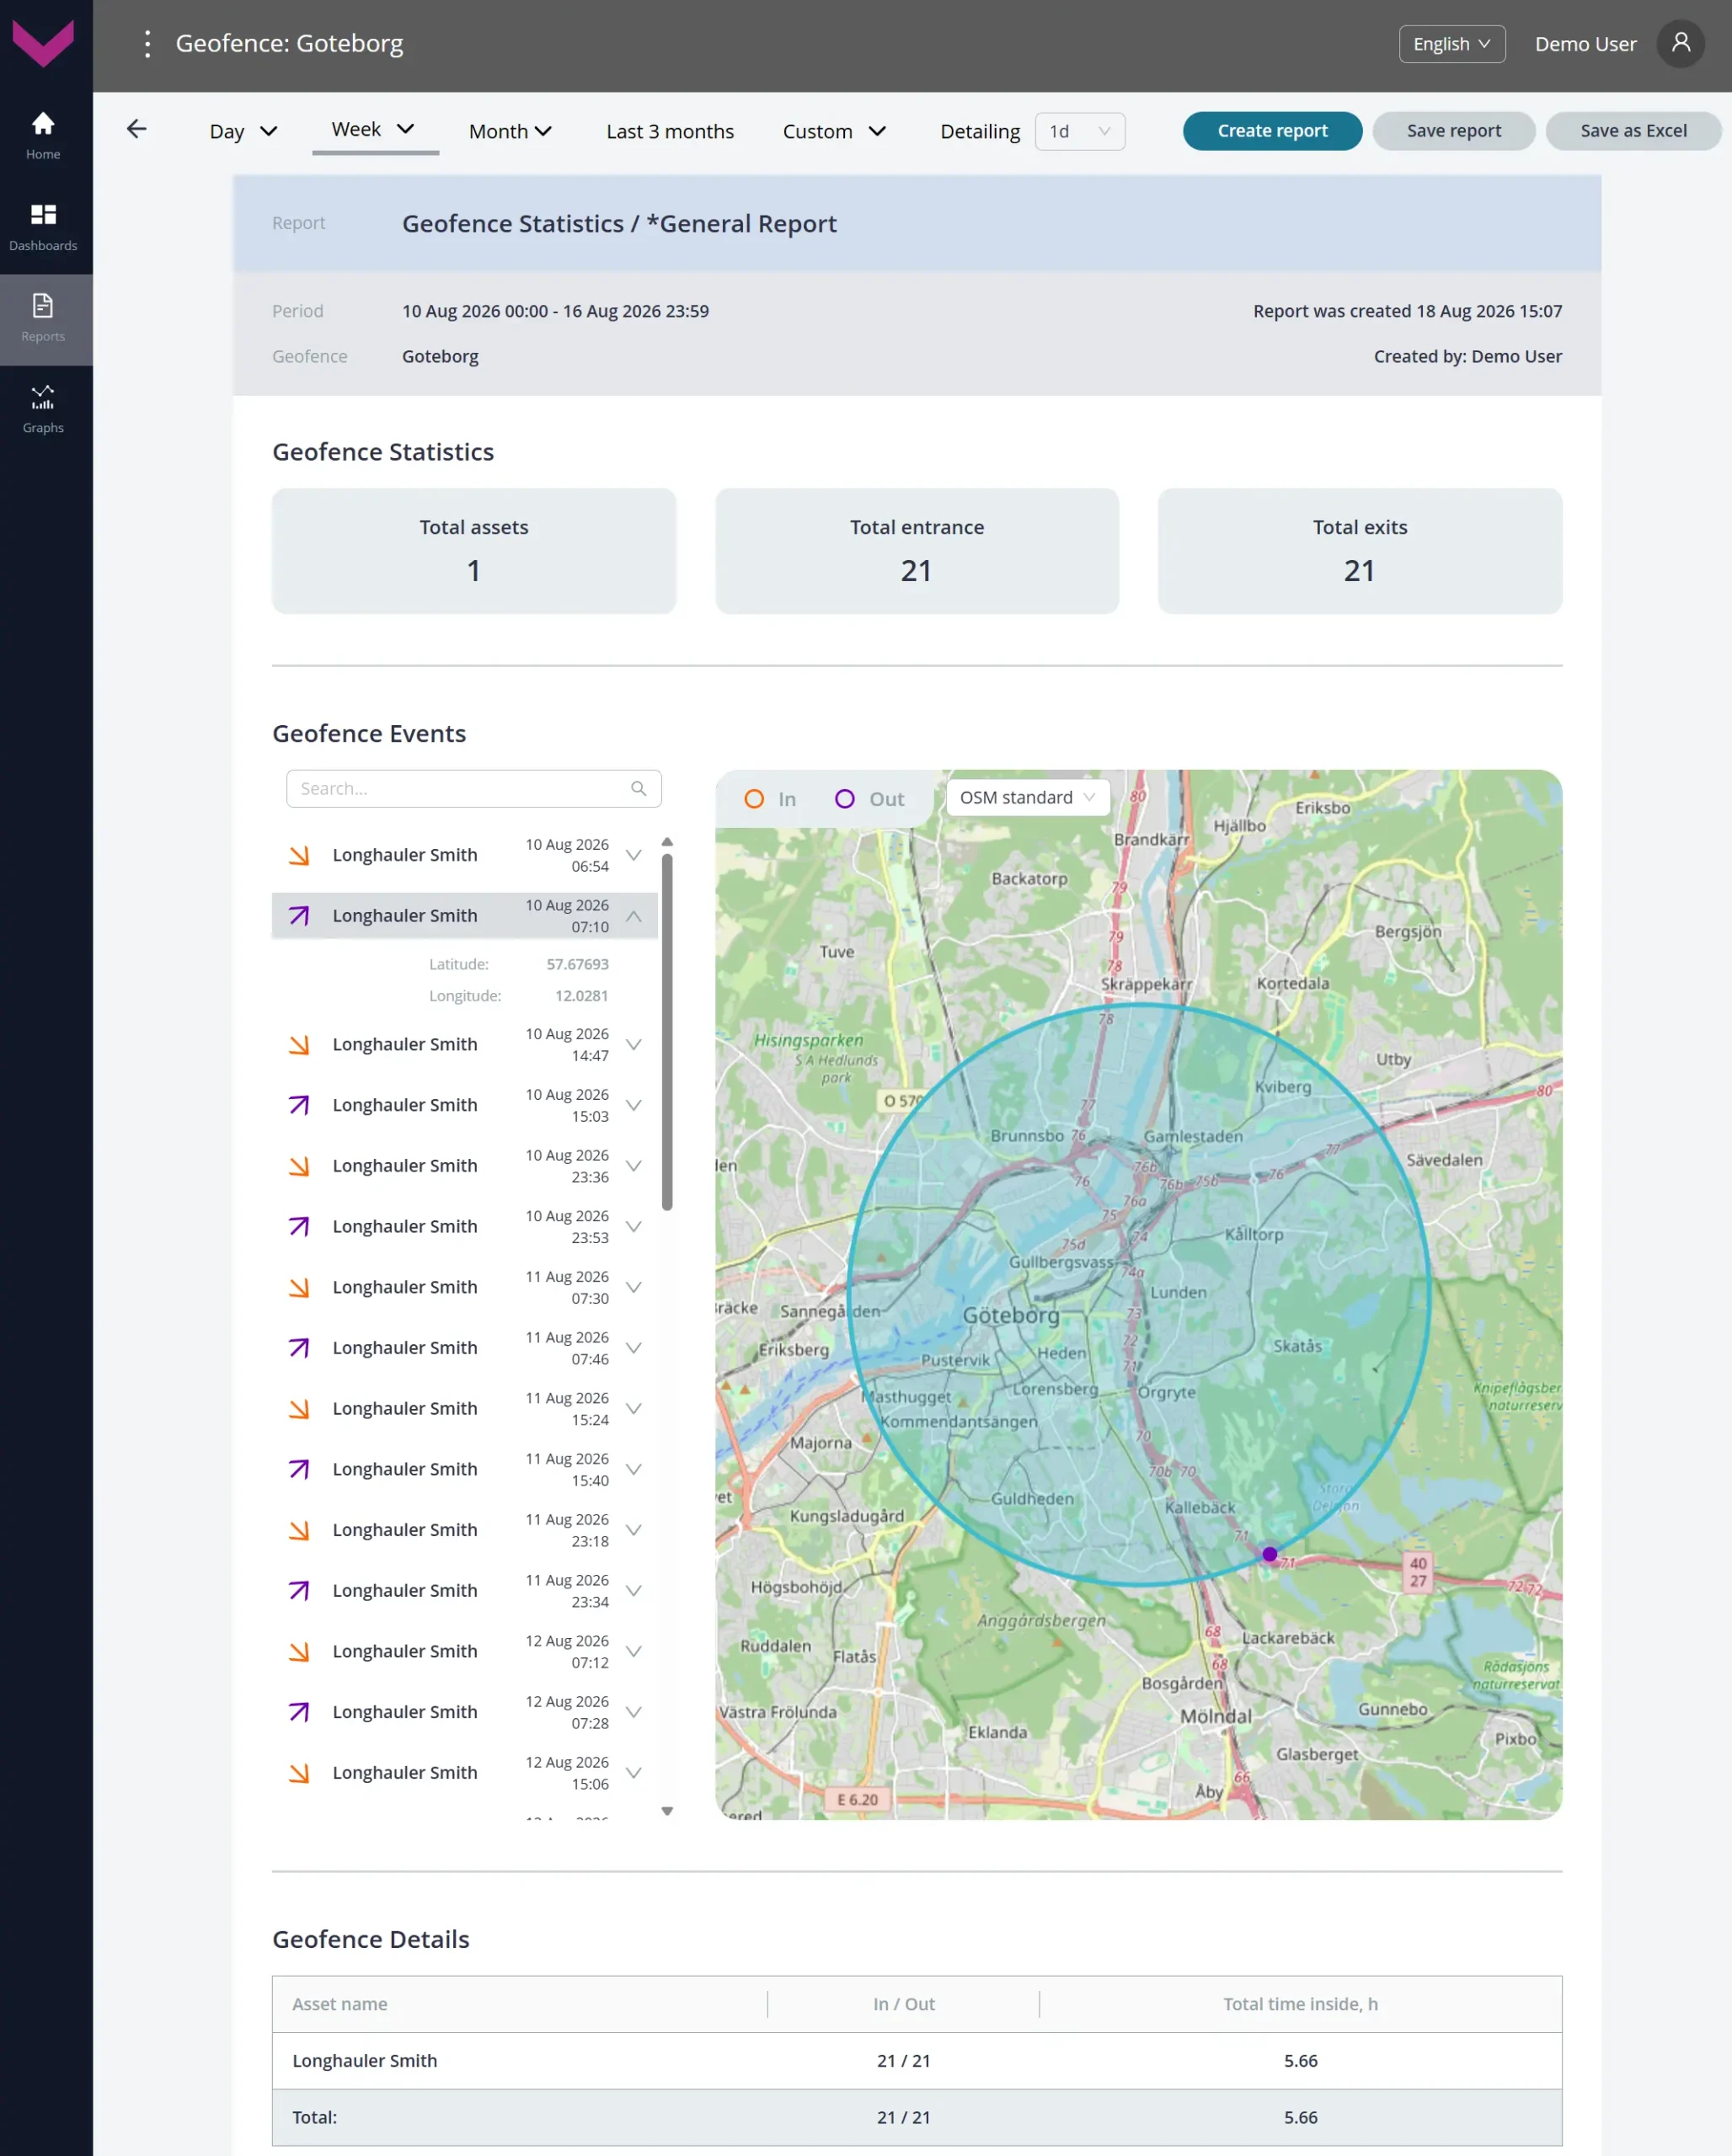Open Reports section in sidebar
The height and width of the screenshot is (2156, 1732).
pyautogui.click(x=43, y=319)
